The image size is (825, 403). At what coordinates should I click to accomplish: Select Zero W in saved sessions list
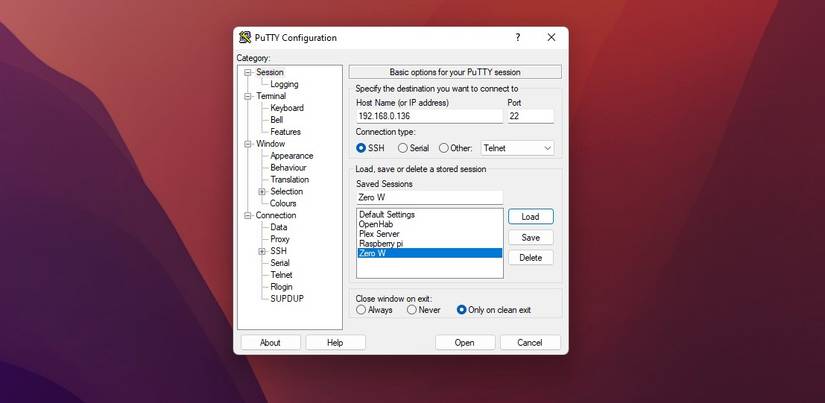[429, 253]
